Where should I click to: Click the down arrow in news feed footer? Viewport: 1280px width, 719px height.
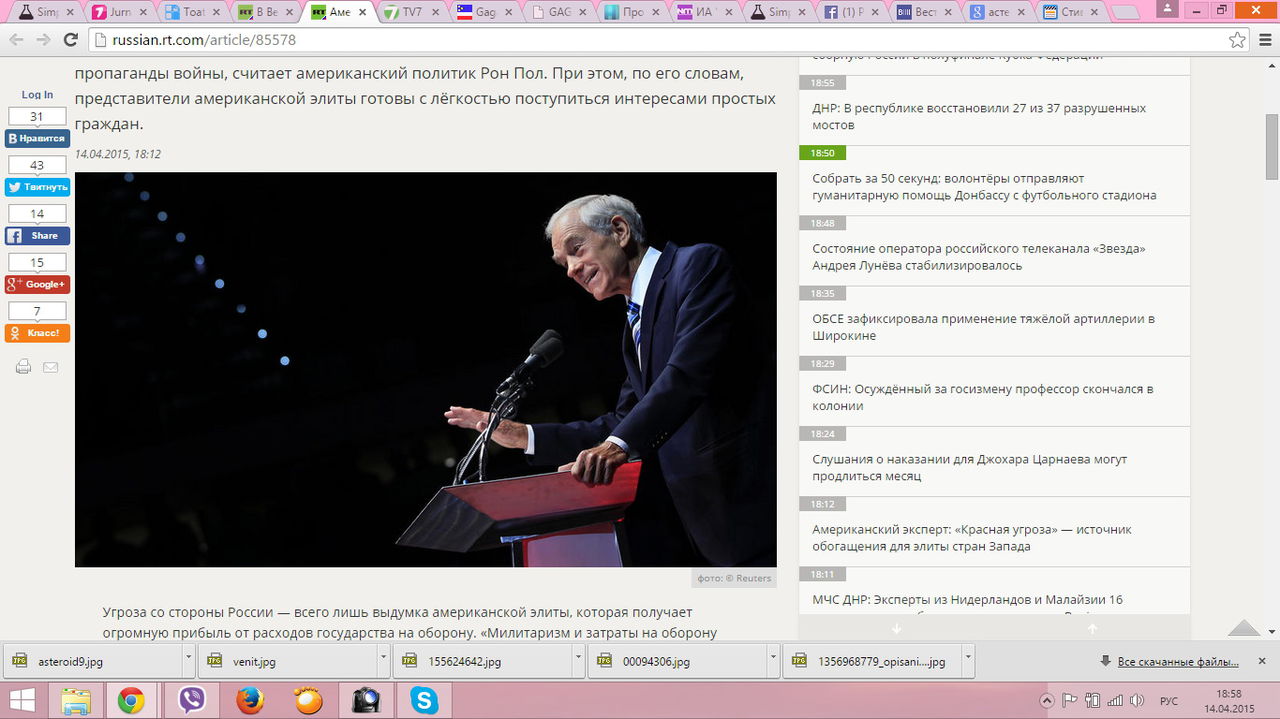tap(896, 629)
